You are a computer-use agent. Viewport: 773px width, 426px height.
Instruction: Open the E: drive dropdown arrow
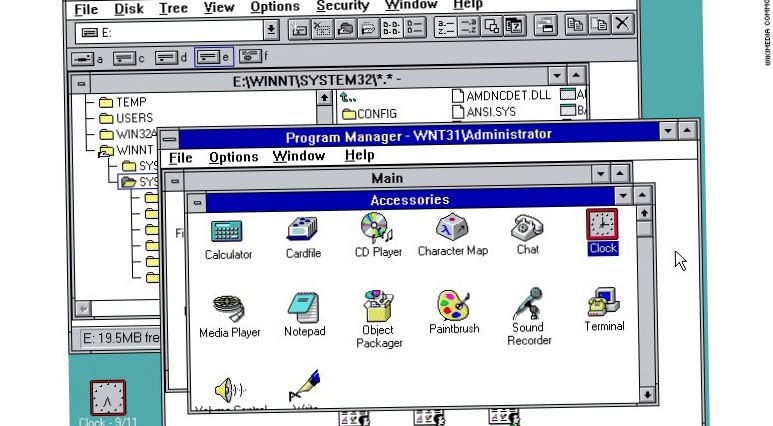270,31
